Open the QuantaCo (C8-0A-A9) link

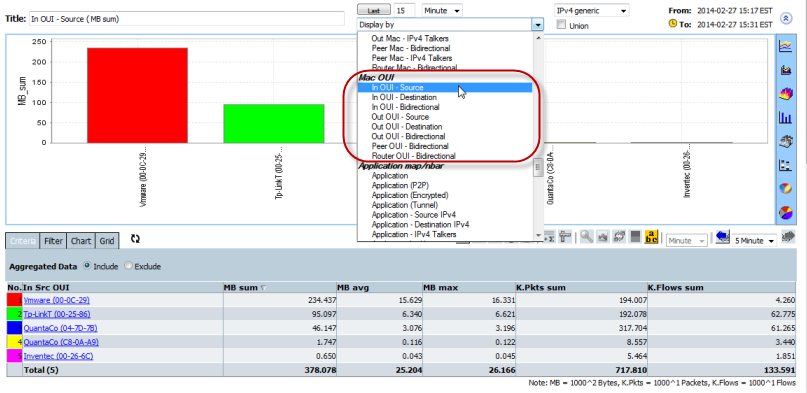(x=61, y=342)
